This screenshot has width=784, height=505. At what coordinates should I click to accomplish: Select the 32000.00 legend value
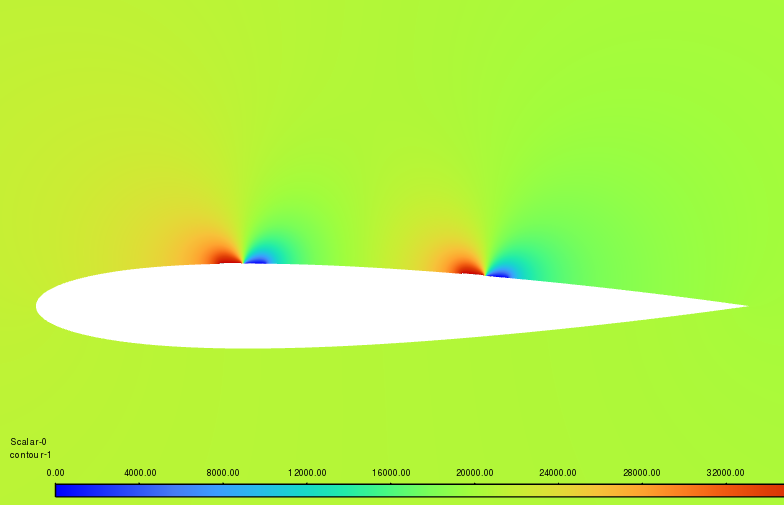point(726,472)
